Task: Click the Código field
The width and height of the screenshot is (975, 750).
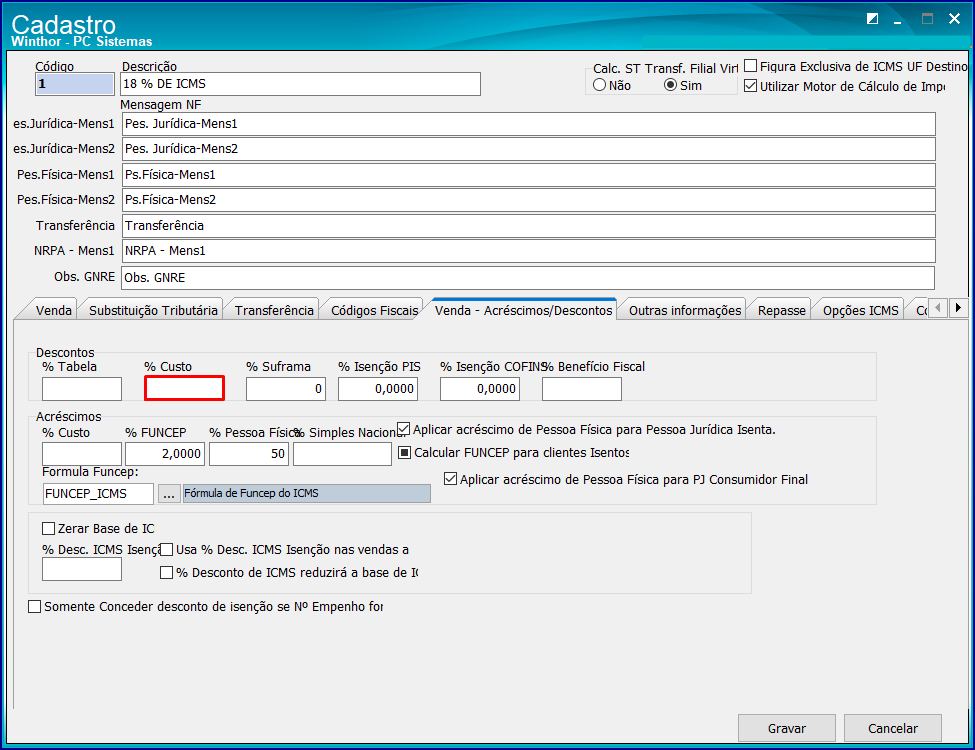Action: [75, 84]
